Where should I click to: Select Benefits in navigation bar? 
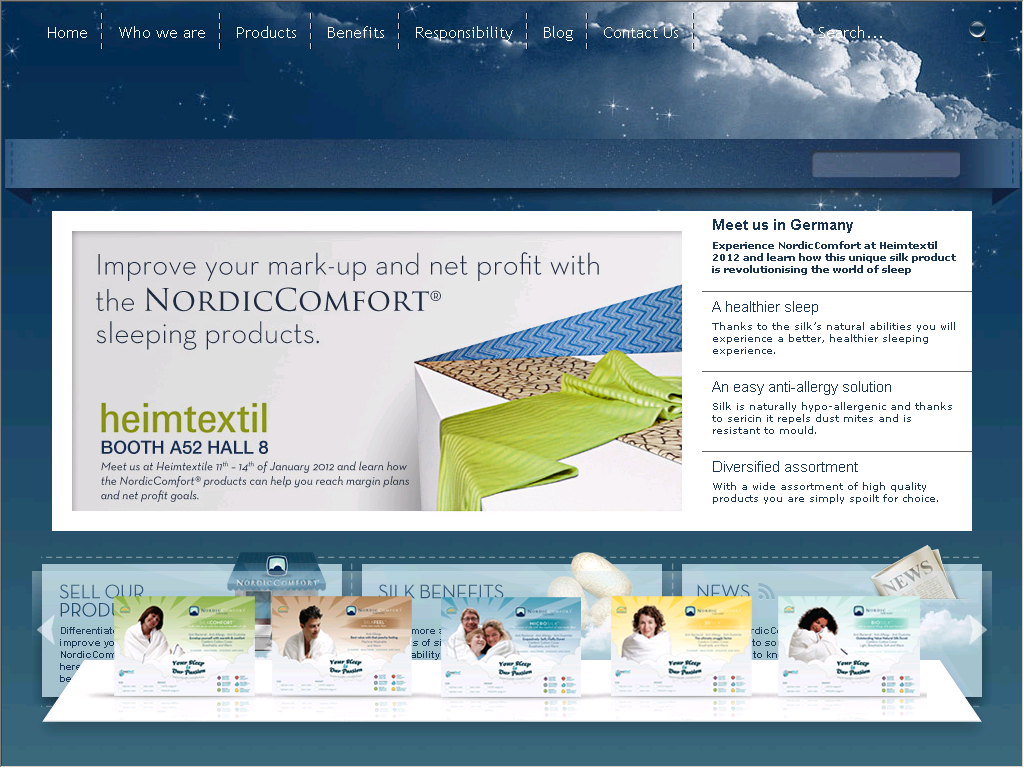[355, 33]
